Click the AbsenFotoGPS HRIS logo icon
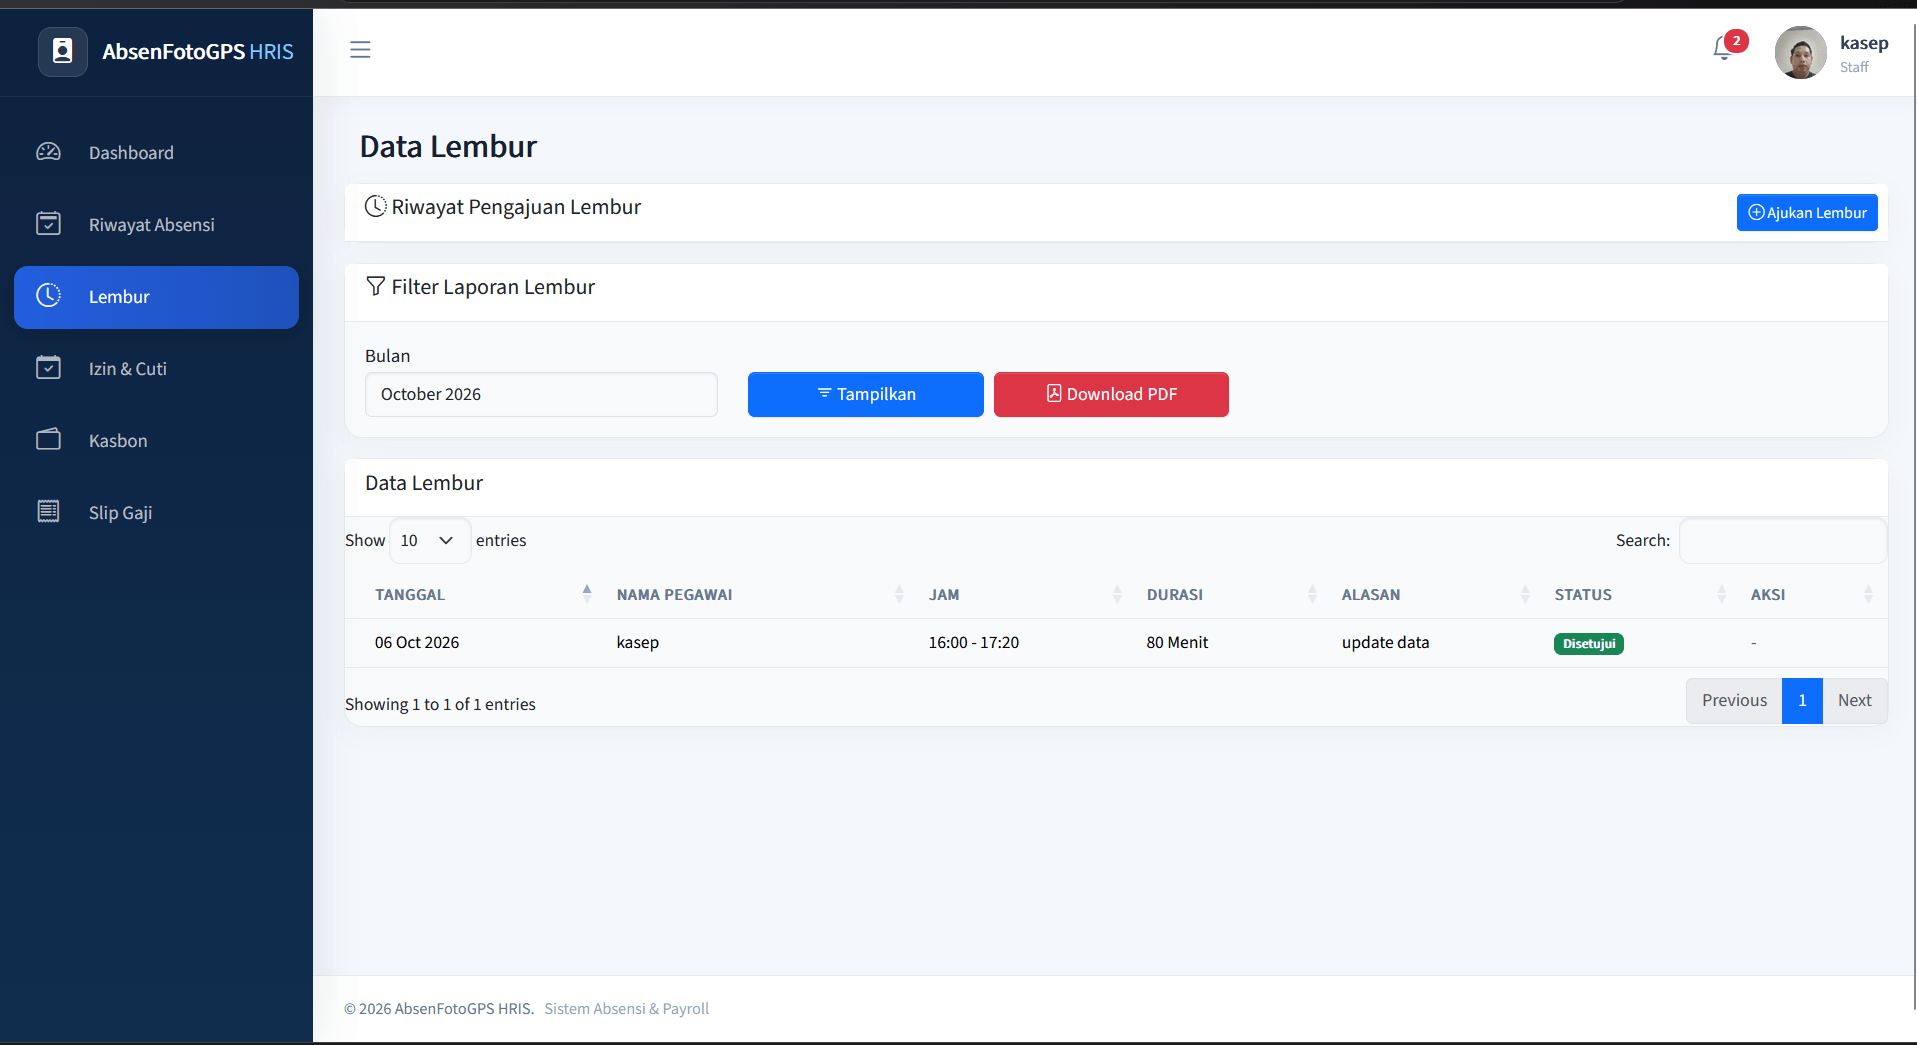The height and width of the screenshot is (1045, 1917). tap(63, 52)
